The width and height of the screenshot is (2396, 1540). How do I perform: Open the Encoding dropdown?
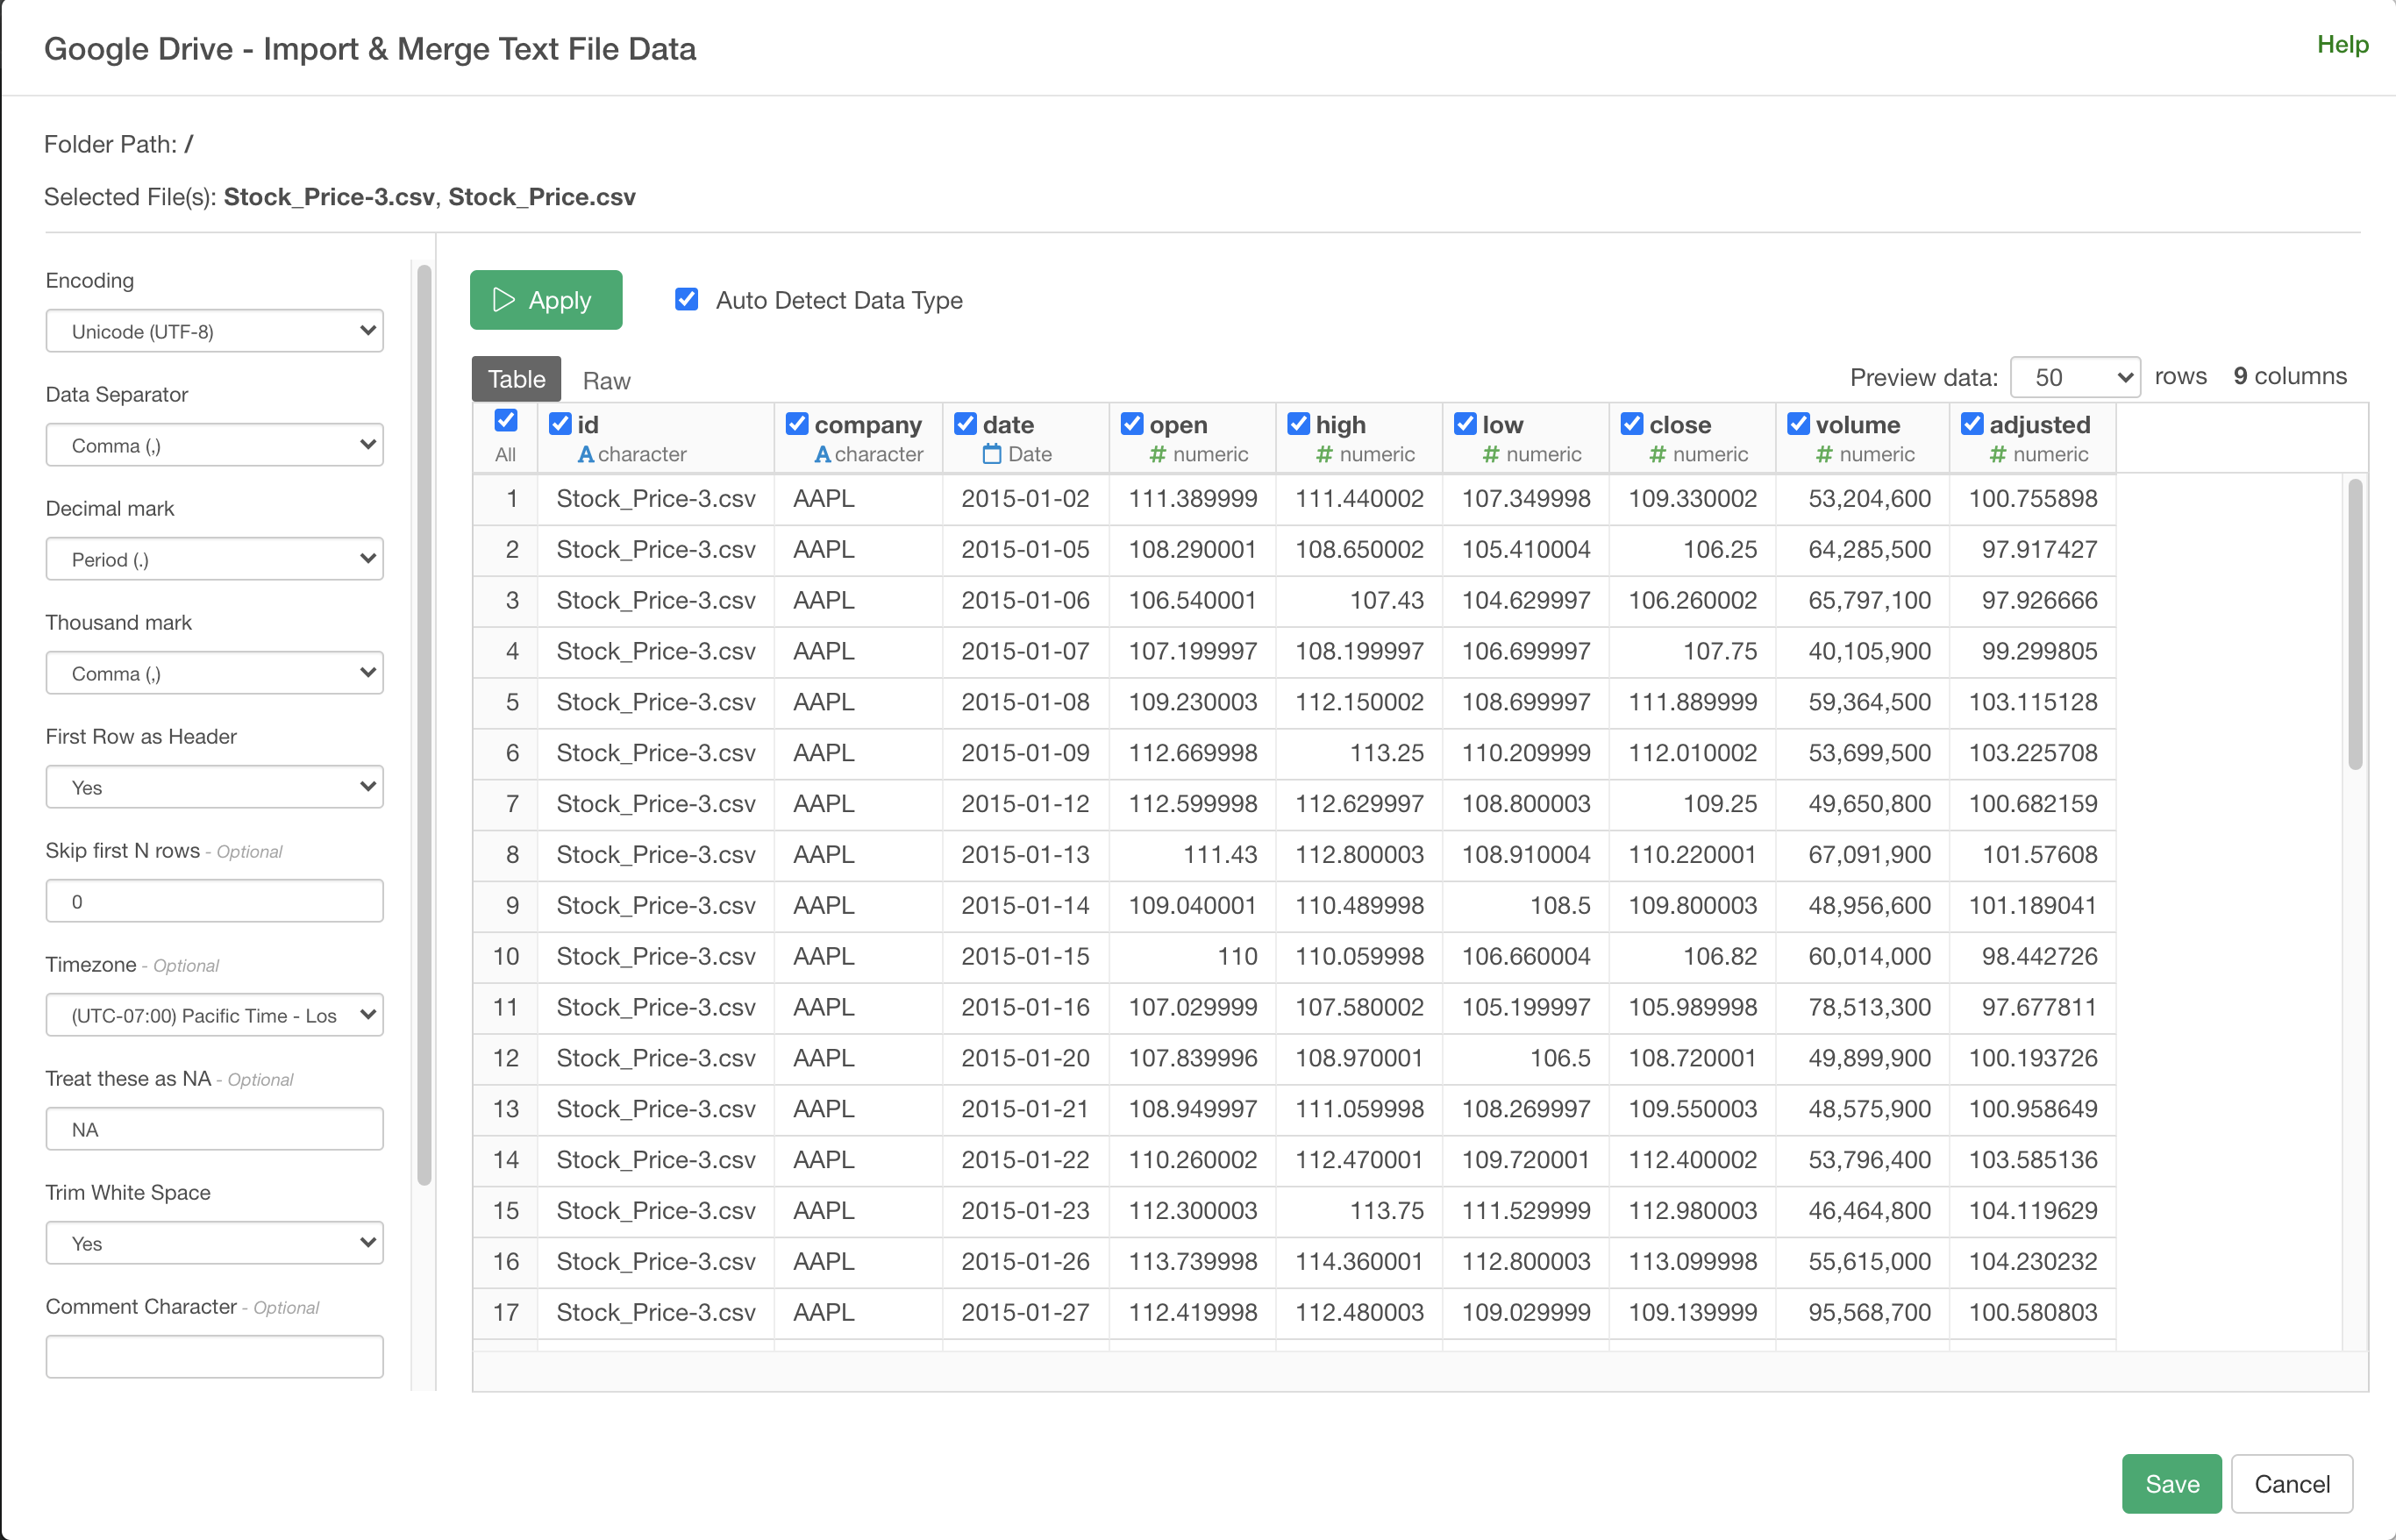[x=214, y=331]
